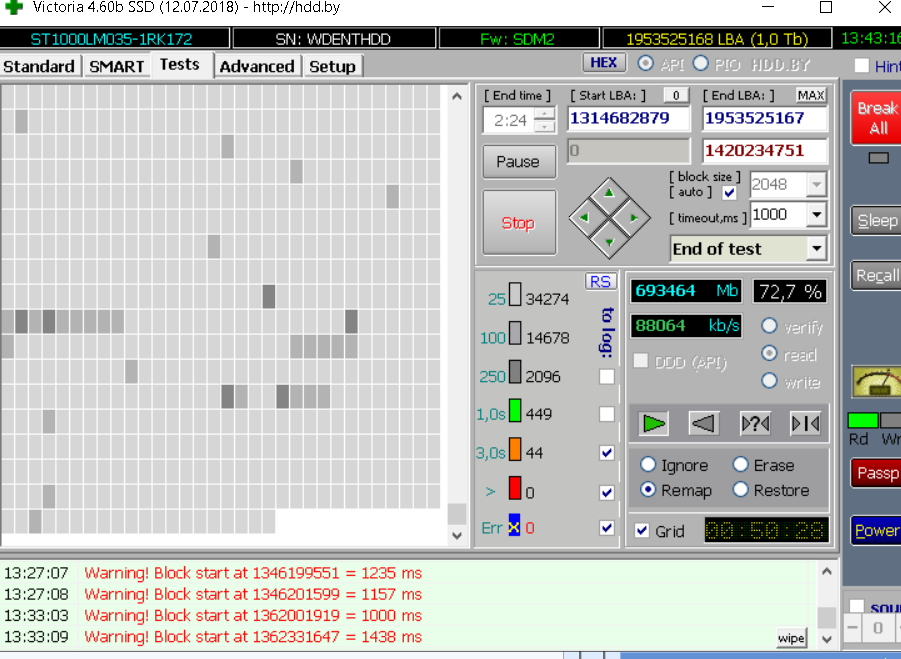Click the 25 ms light block icon
The image size is (901, 659).
515,294
